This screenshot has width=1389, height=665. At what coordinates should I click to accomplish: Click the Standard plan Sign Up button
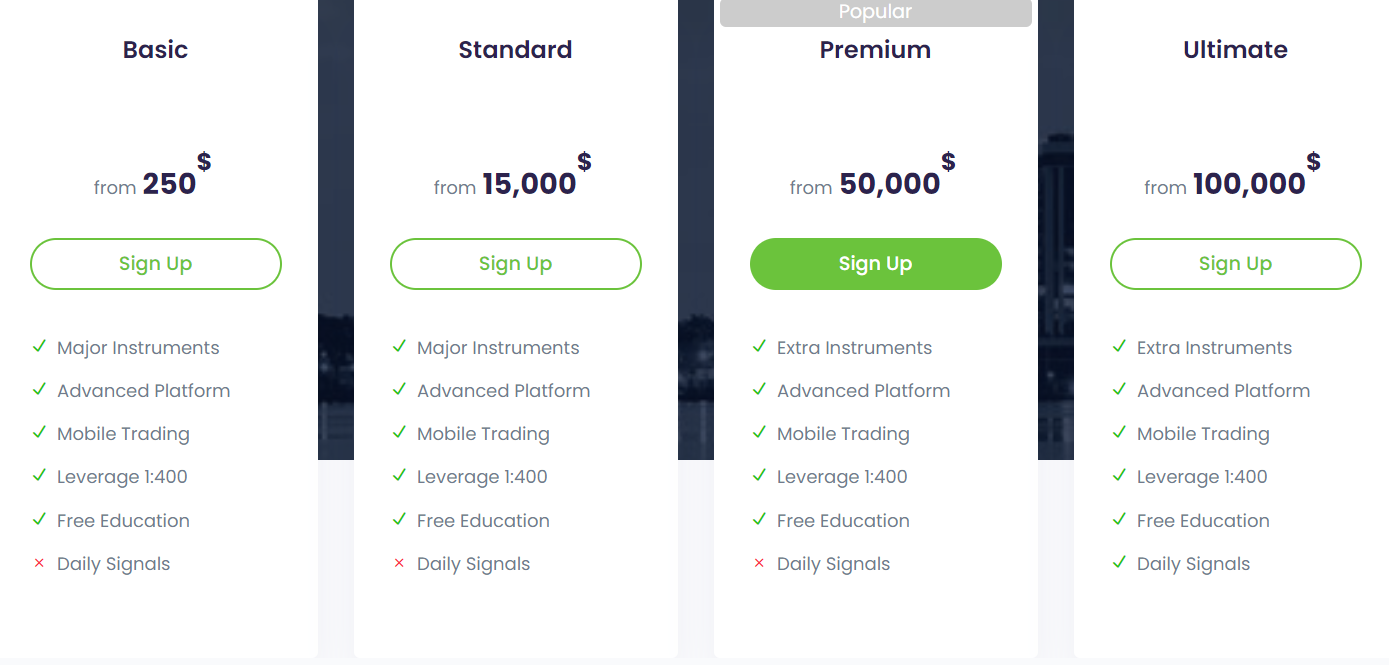516,264
